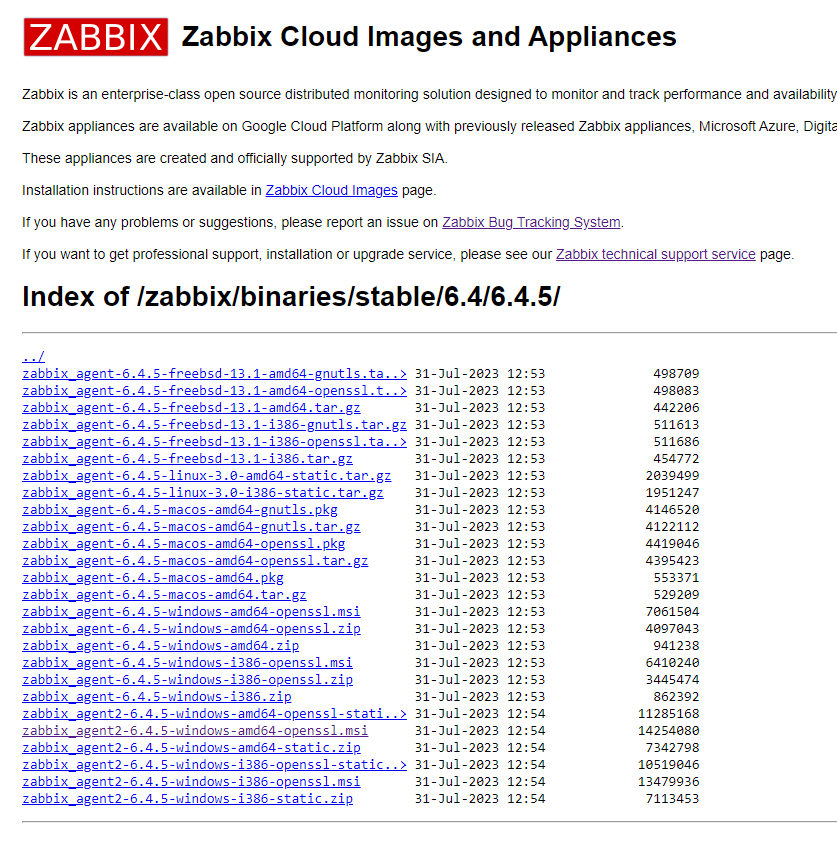The width and height of the screenshot is (837, 848).
Task: Open the Zabbix Cloud Images link
Action: (x=331, y=190)
